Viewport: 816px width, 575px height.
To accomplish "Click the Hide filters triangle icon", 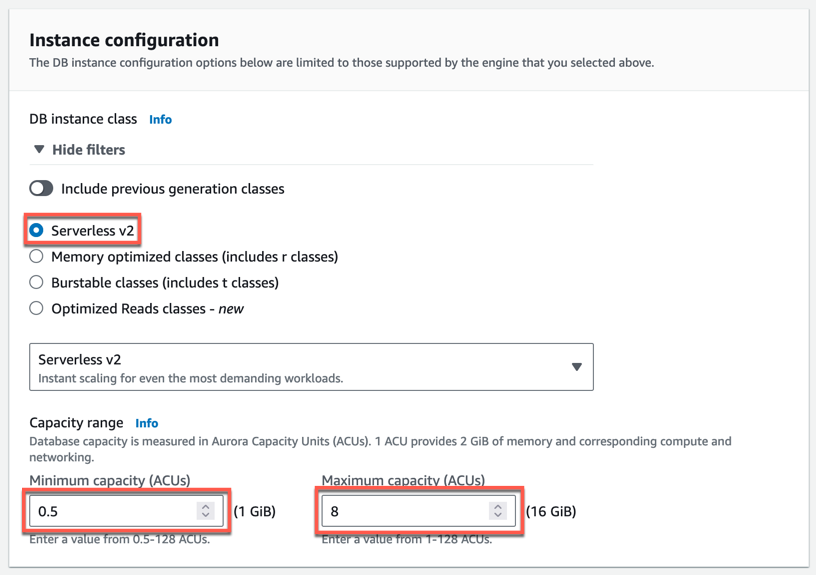I will click(39, 150).
